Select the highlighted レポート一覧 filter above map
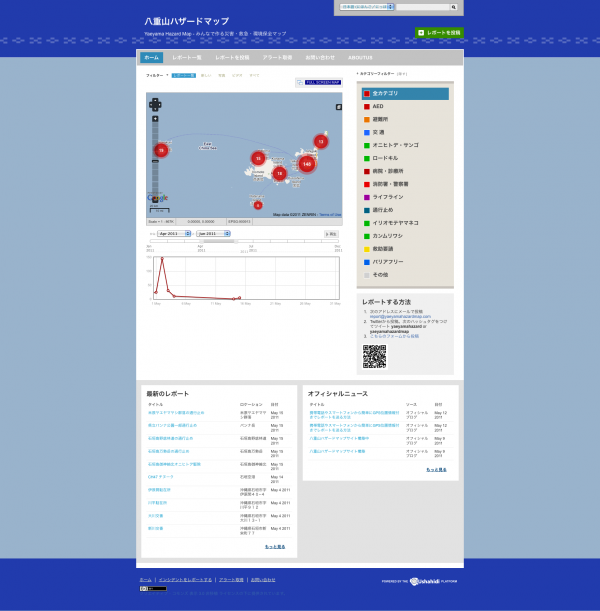The height and width of the screenshot is (611, 600). coord(184,76)
